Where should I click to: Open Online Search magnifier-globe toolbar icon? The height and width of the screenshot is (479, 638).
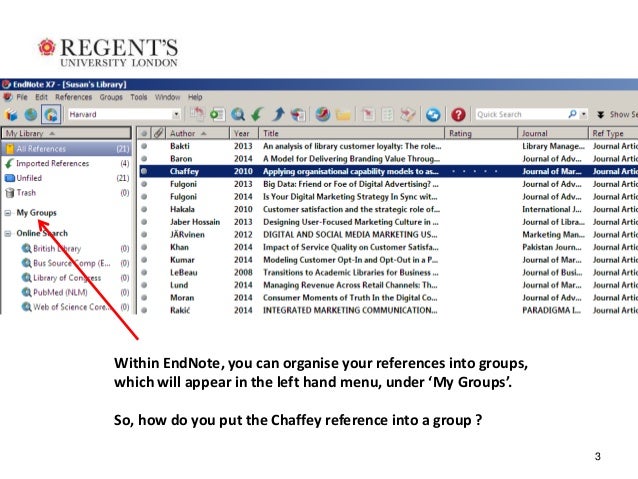(238, 114)
